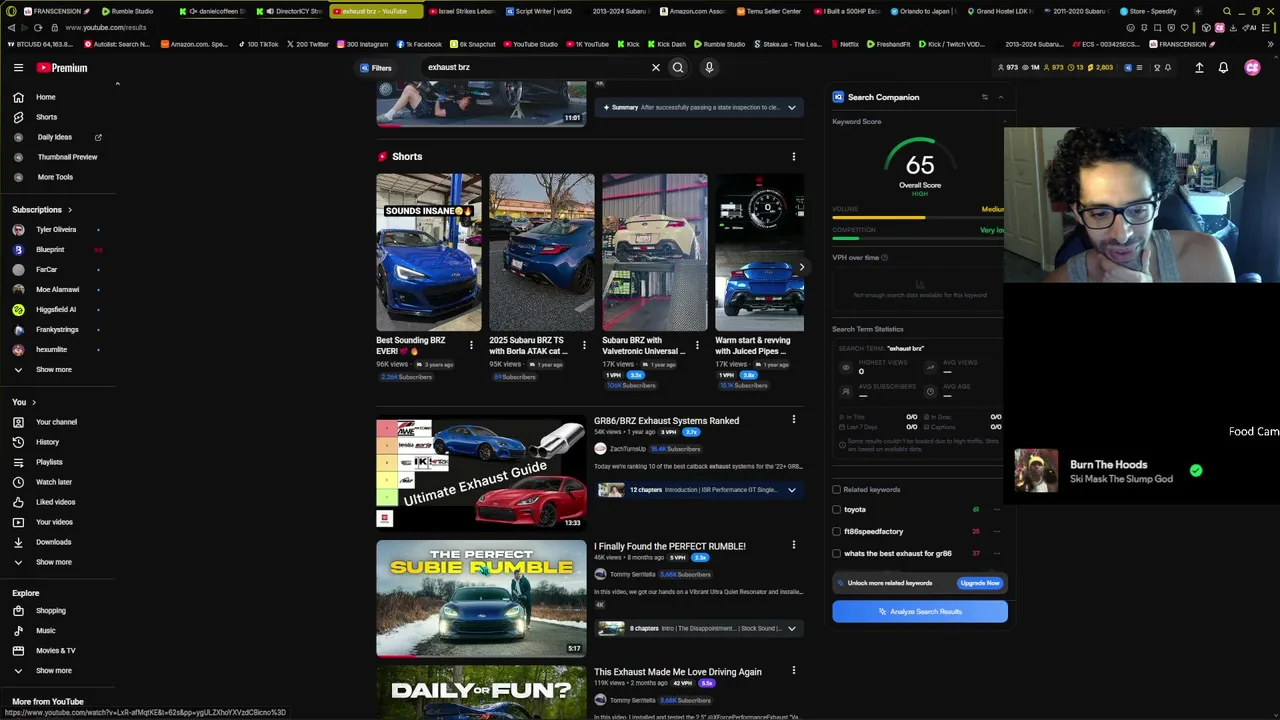Run the search with the magnifier button
This screenshot has height=720, width=1280.
tap(678, 68)
